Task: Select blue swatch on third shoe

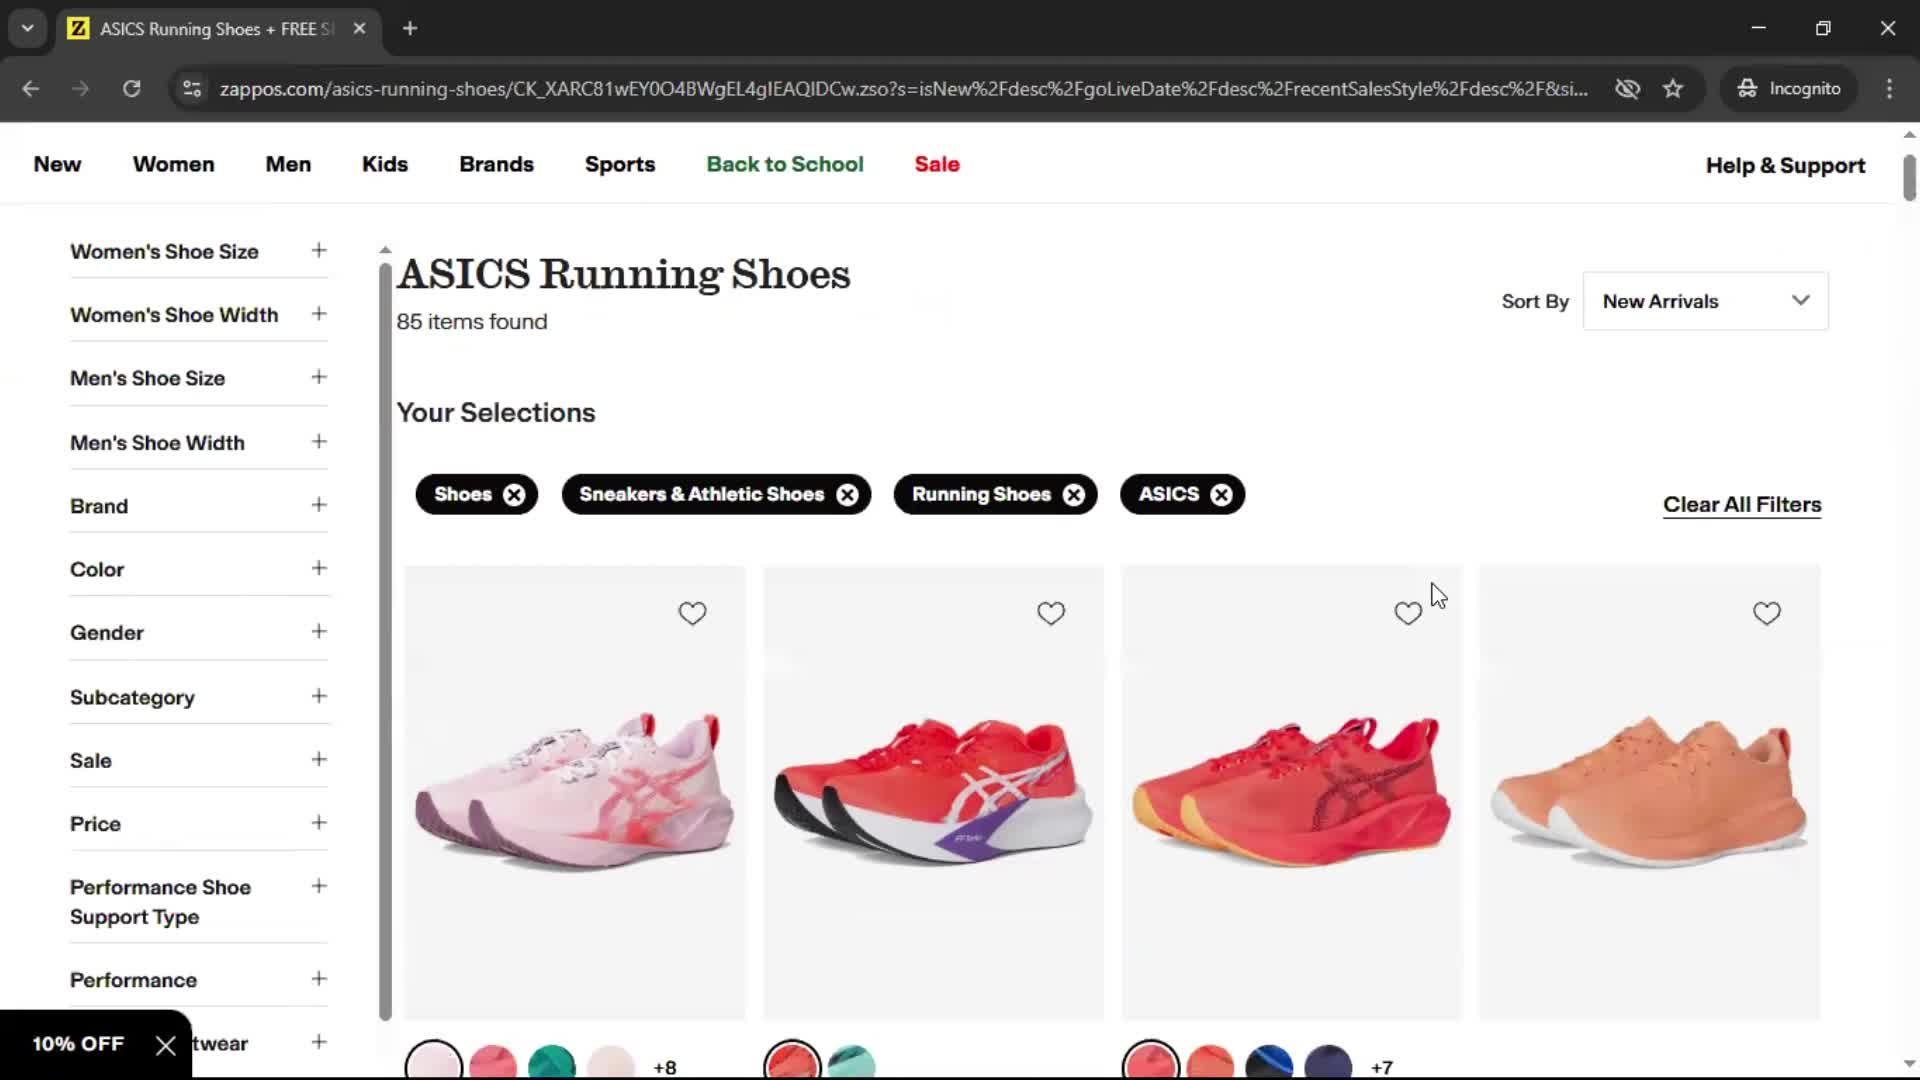Action: click(1269, 1064)
